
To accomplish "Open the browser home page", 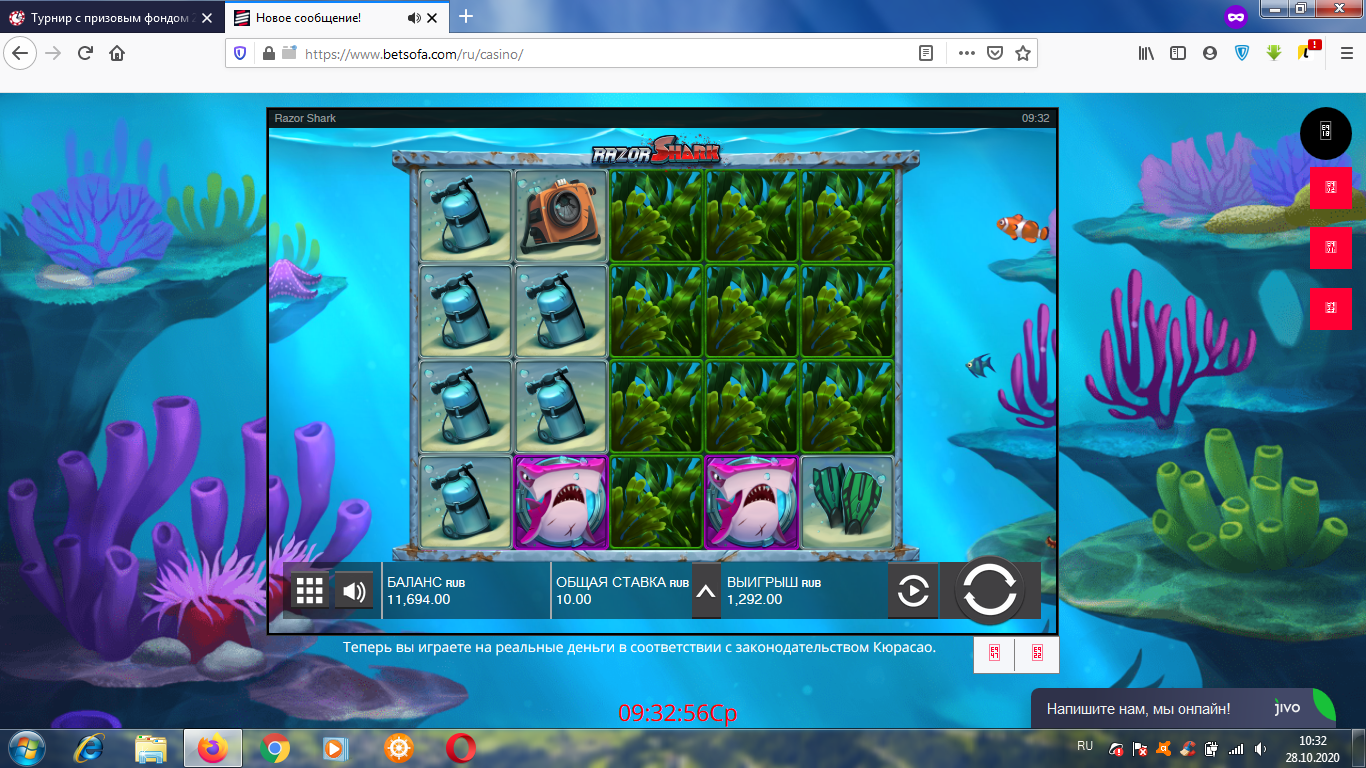I will (117, 53).
